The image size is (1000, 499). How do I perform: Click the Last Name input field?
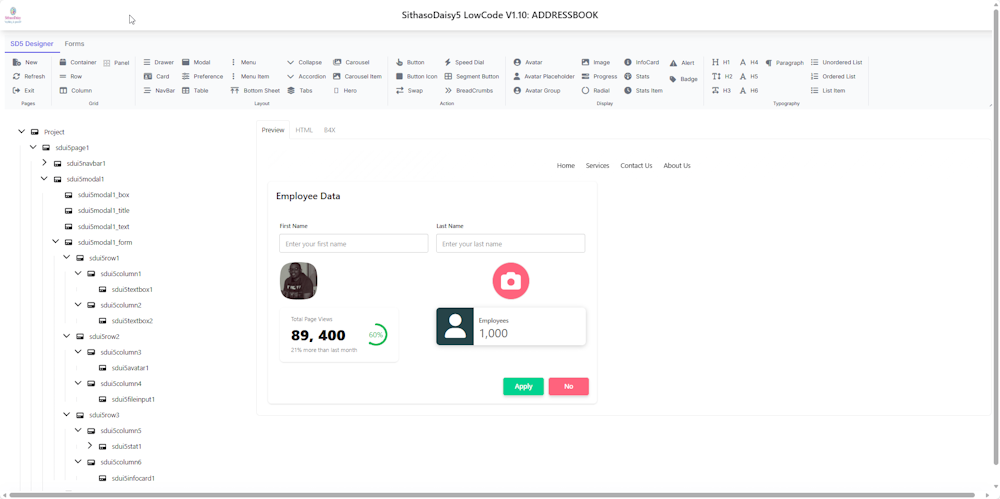point(511,244)
